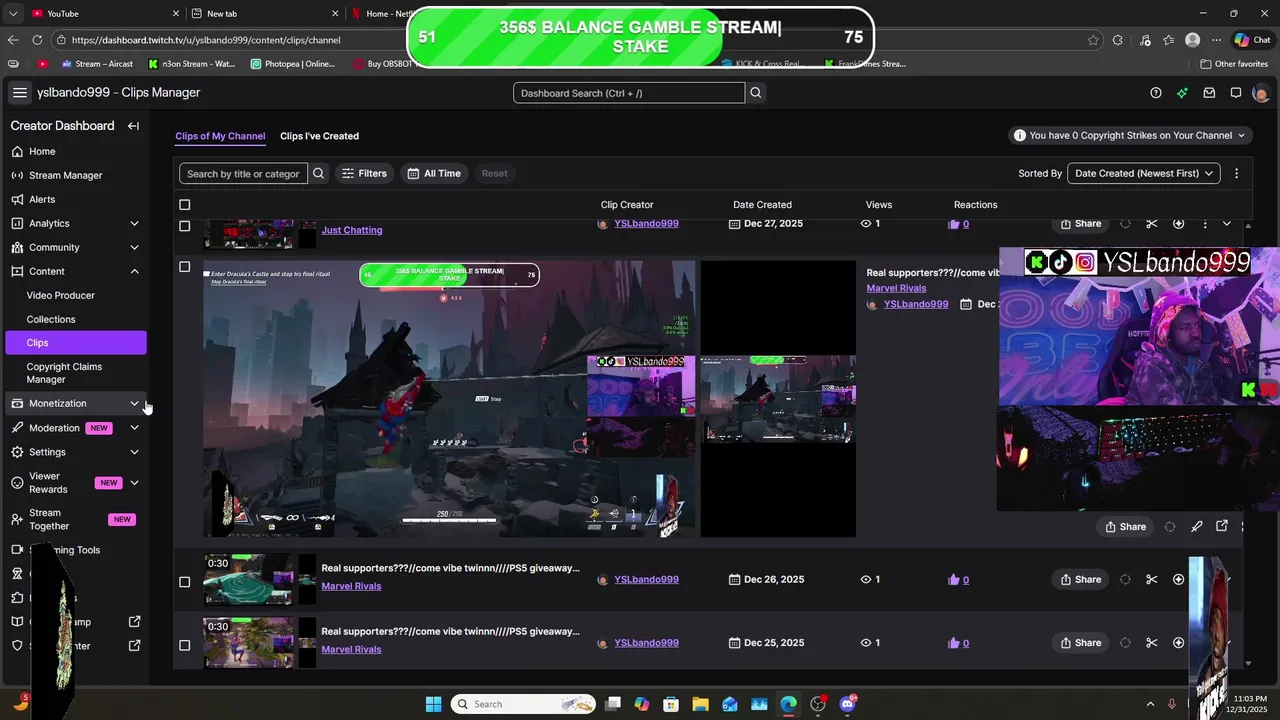The image size is (1280, 720).
Task: Open File Explorer from the taskbar
Action: coord(700,704)
